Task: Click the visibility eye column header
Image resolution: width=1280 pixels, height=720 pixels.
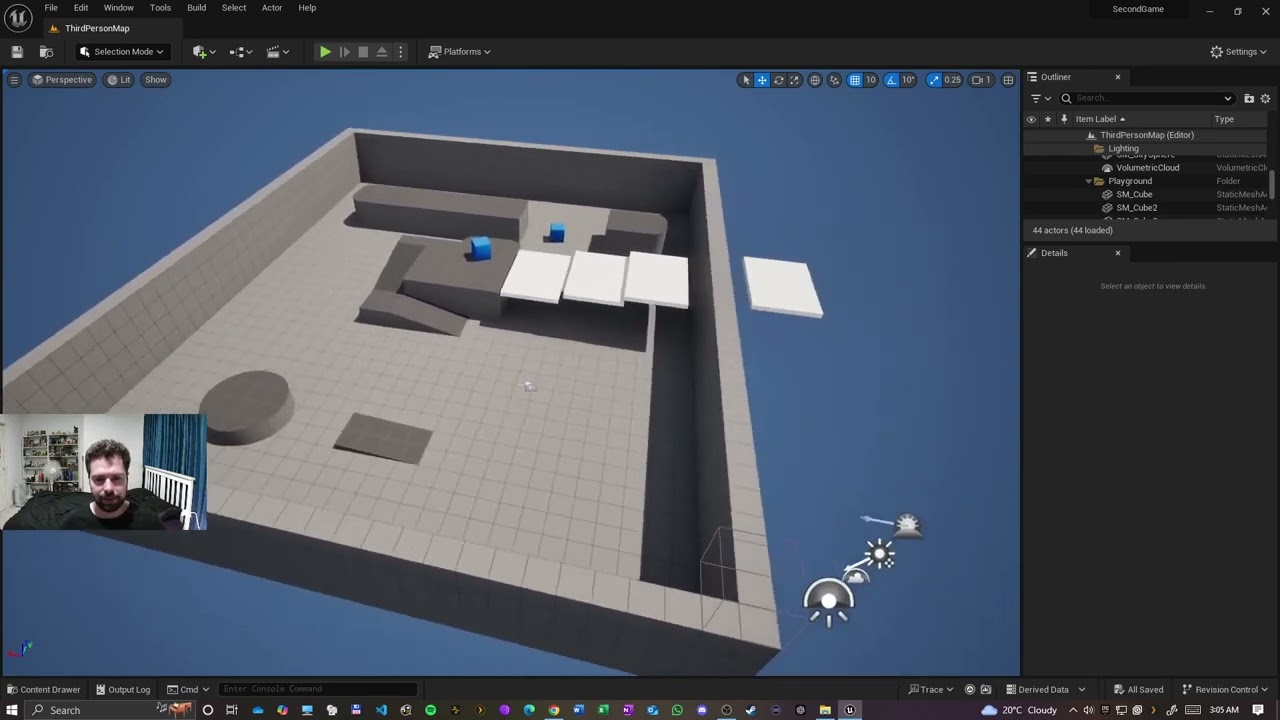Action: [x=1031, y=119]
